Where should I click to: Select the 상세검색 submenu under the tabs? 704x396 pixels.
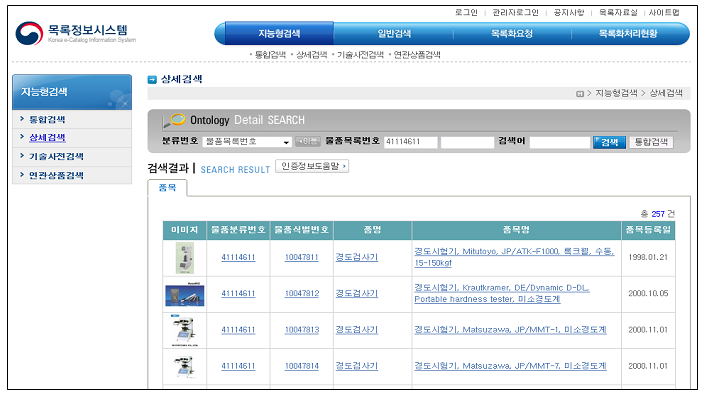[312, 55]
